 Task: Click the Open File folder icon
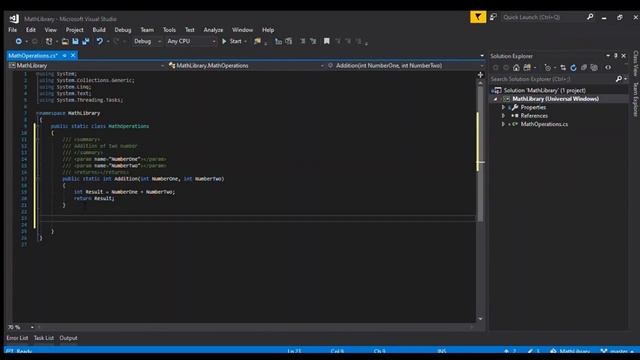point(65,41)
